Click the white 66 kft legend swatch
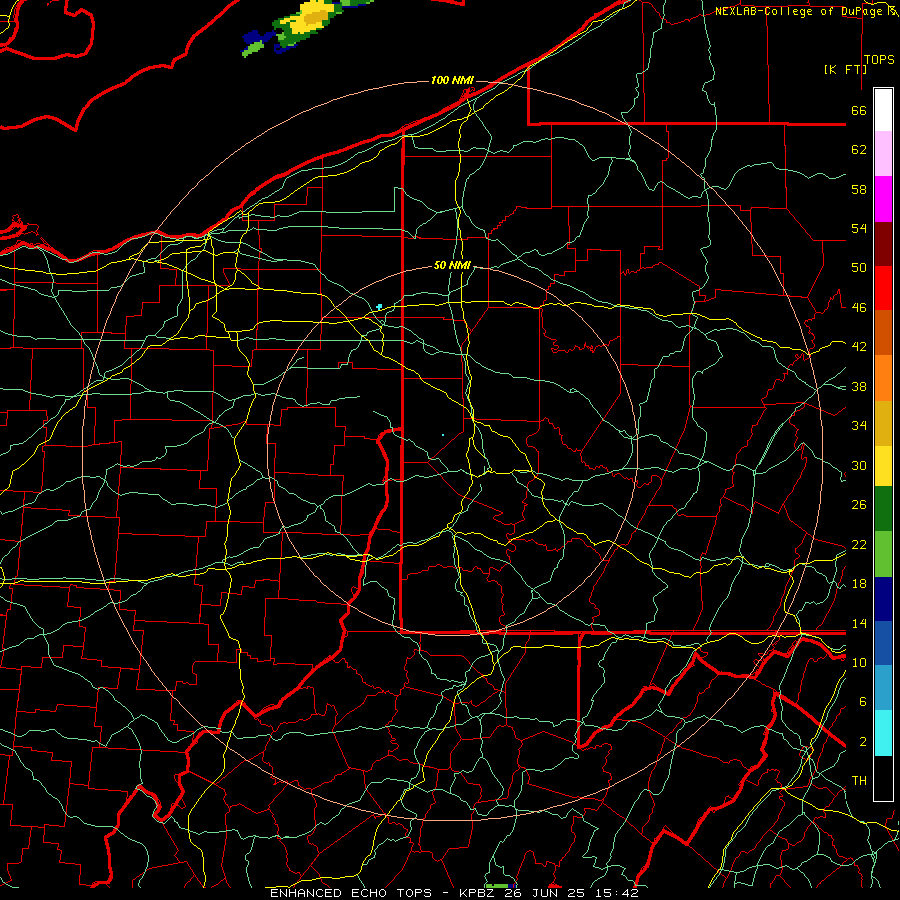Image resolution: width=900 pixels, height=900 pixels. click(883, 110)
